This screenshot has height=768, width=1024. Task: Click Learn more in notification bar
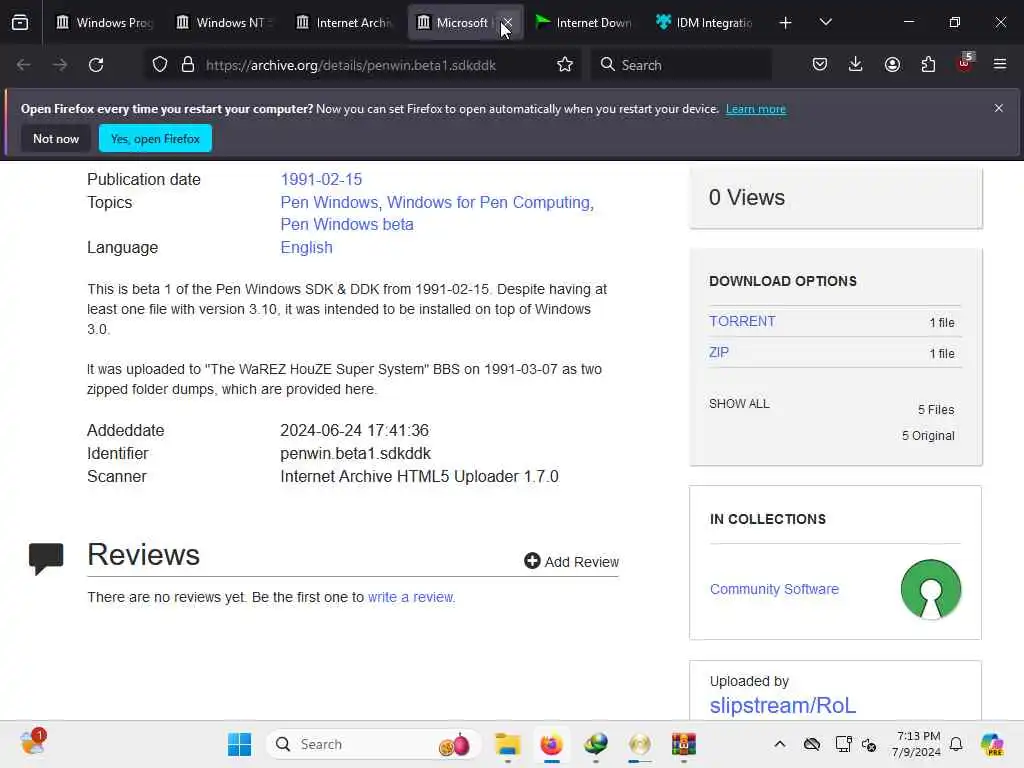pyautogui.click(x=756, y=109)
